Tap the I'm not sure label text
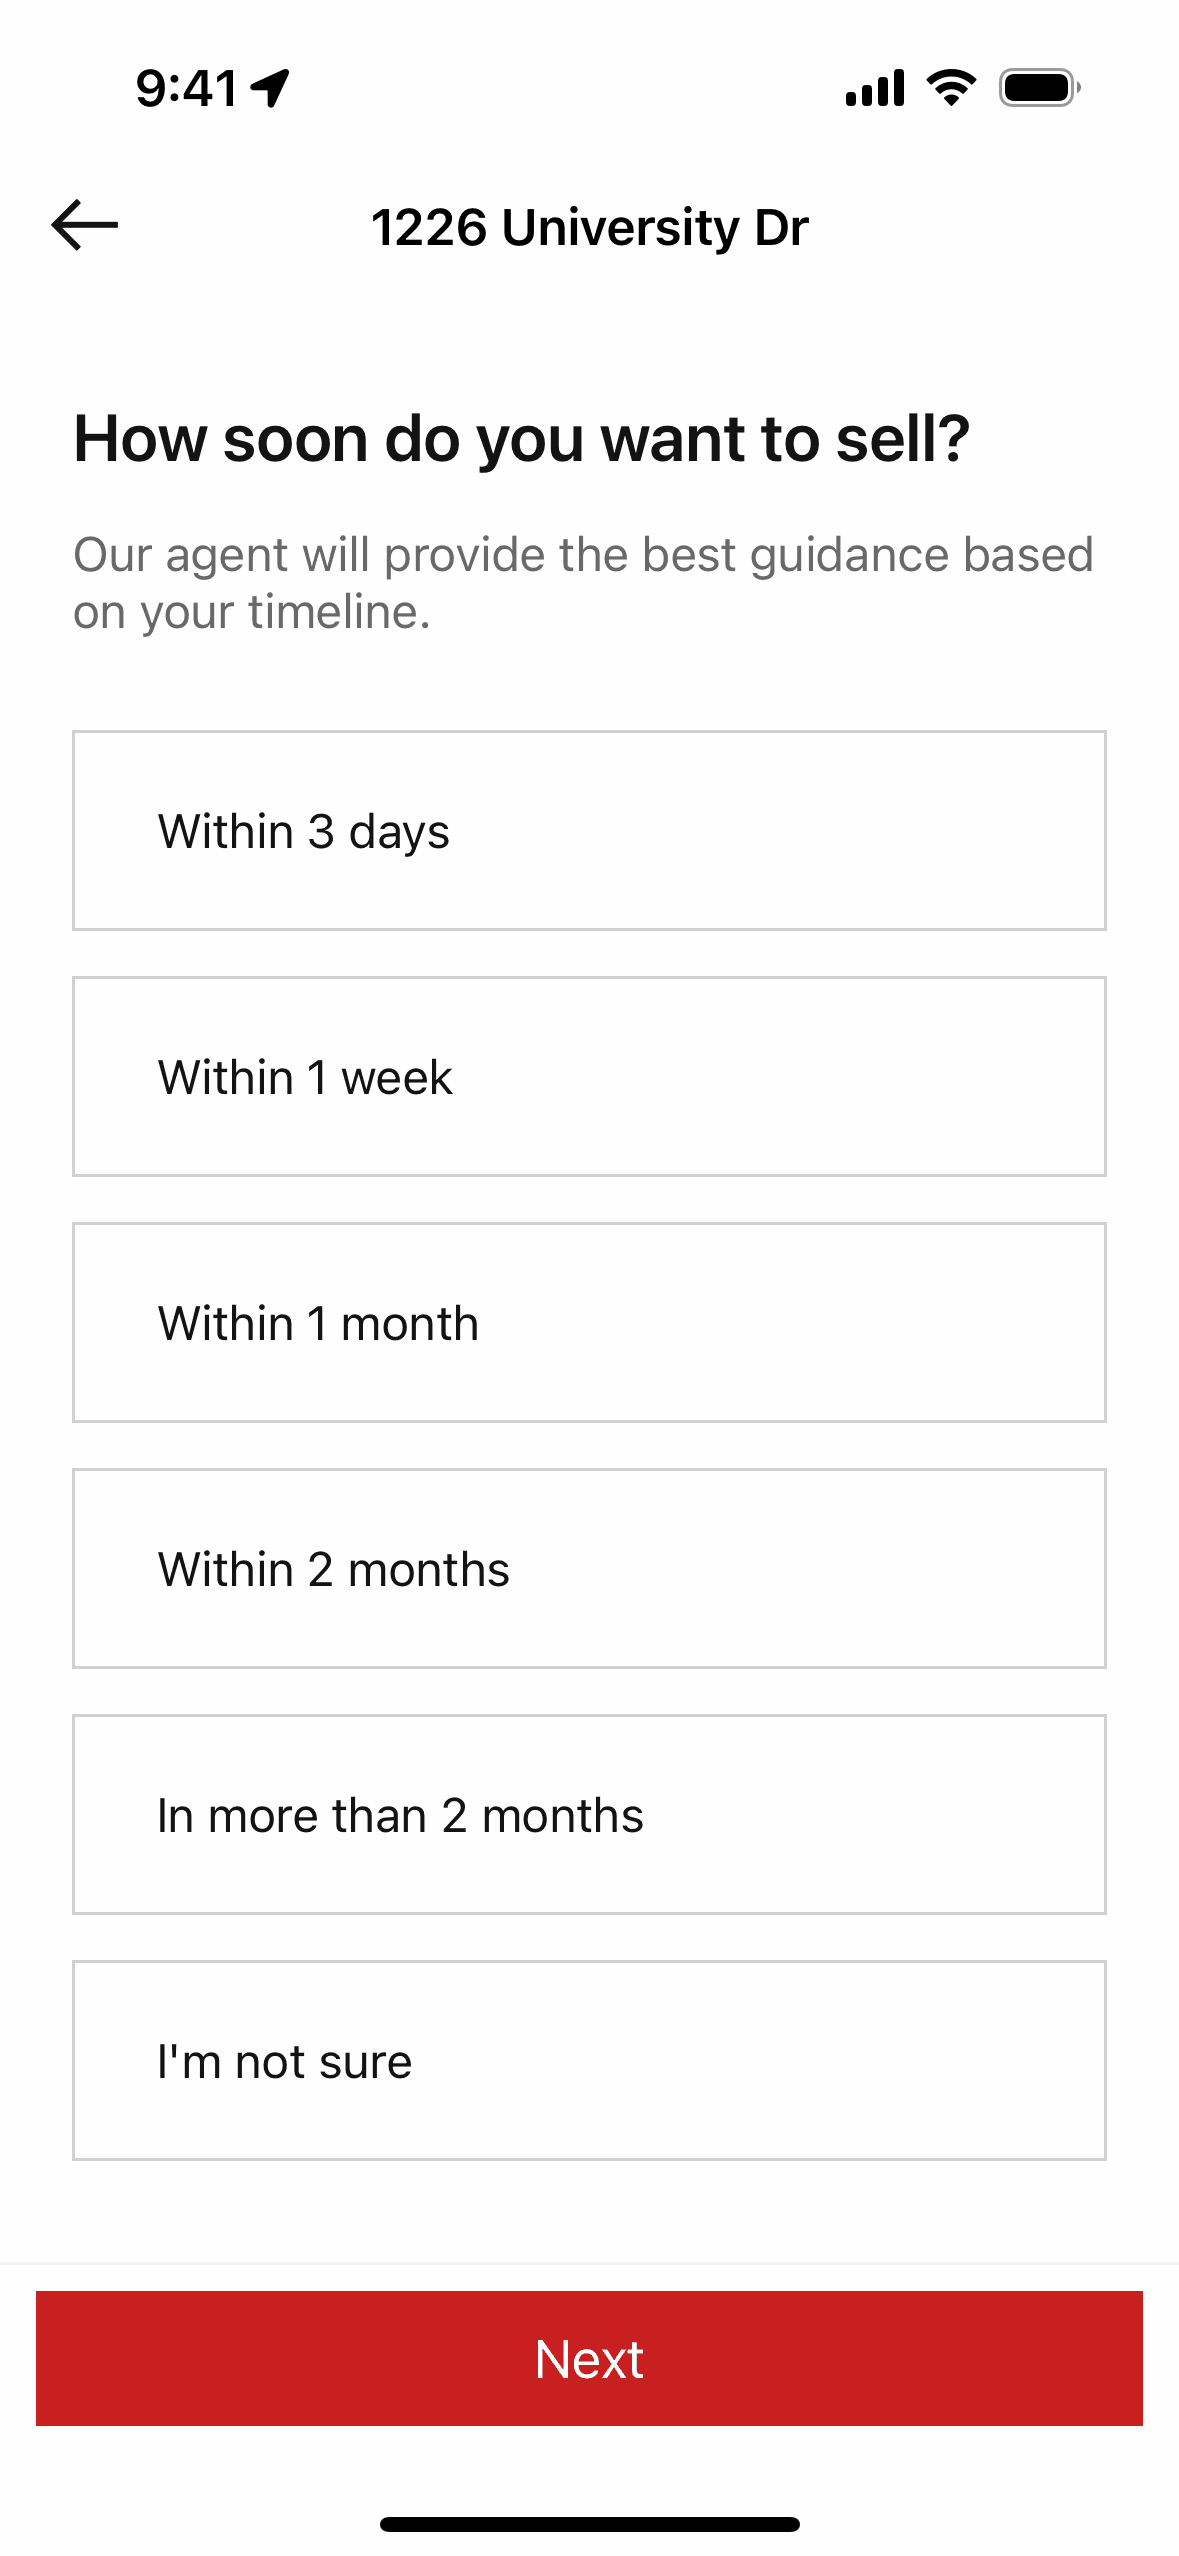The image size is (1179, 2556). coord(285,2062)
